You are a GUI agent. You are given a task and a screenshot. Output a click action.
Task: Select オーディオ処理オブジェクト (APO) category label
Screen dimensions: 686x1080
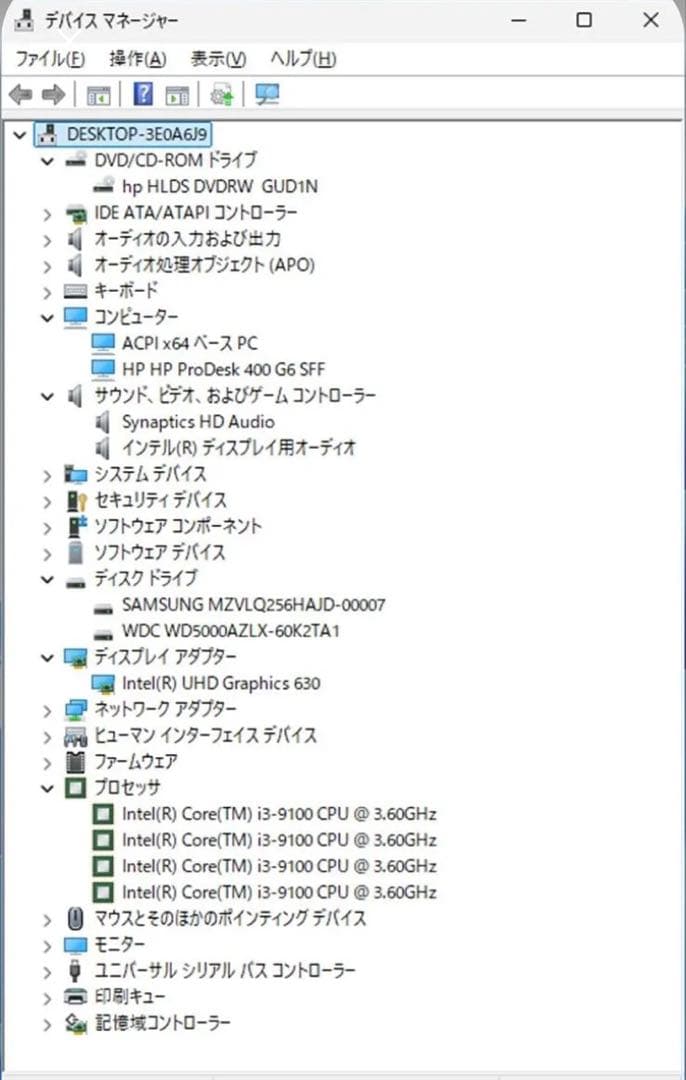click(x=204, y=265)
